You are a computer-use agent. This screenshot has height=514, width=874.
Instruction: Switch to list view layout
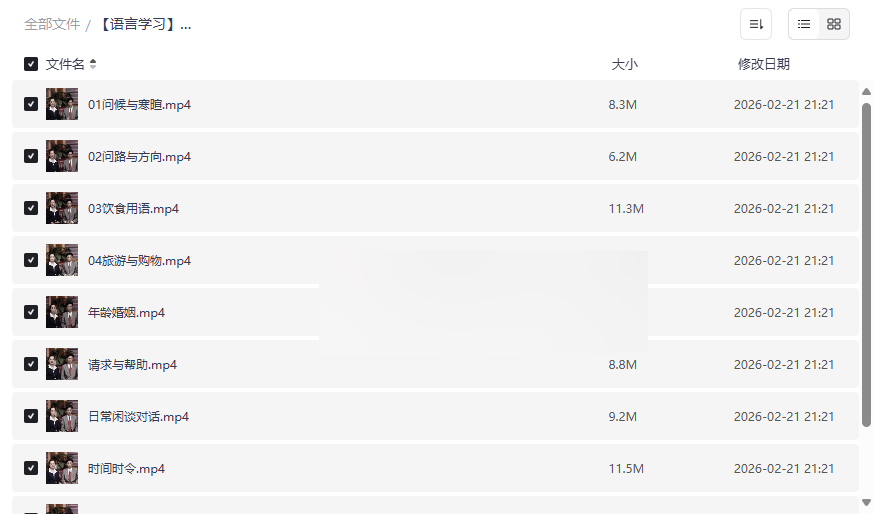pyautogui.click(x=804, y=24)
